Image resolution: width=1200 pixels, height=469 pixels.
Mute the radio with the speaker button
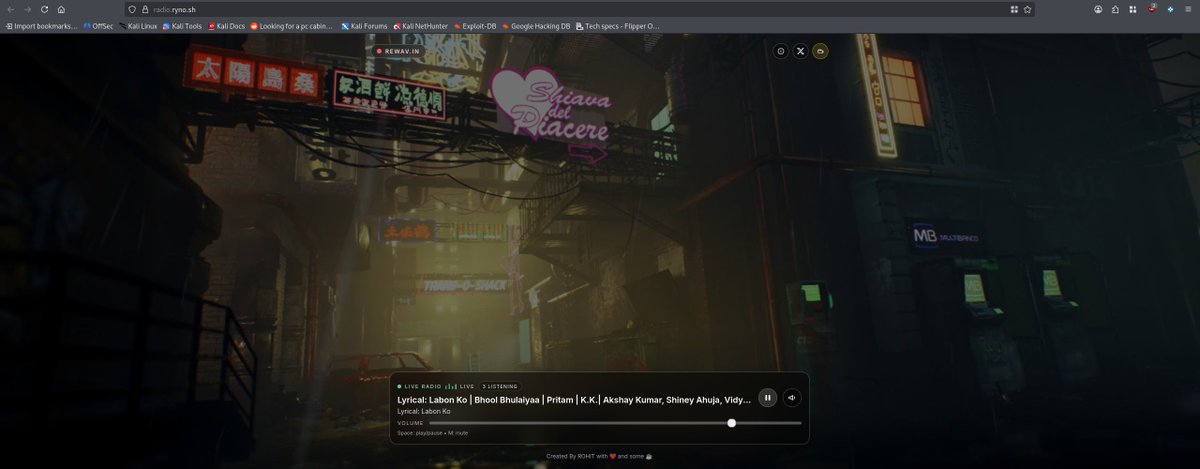tap(792, 397)
